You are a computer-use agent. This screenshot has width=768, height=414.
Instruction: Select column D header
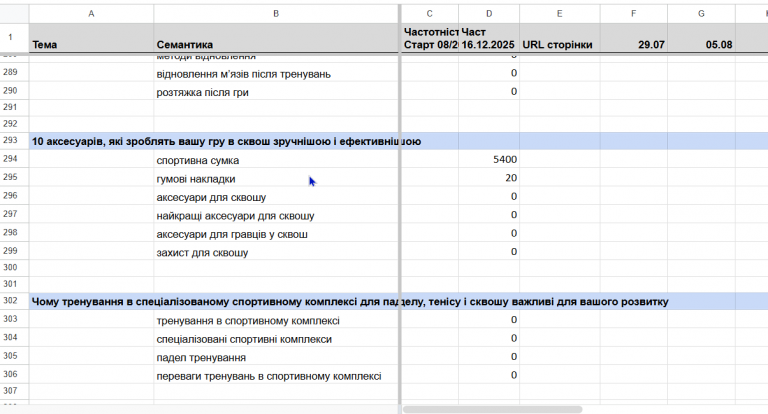(x=489, y=14)
